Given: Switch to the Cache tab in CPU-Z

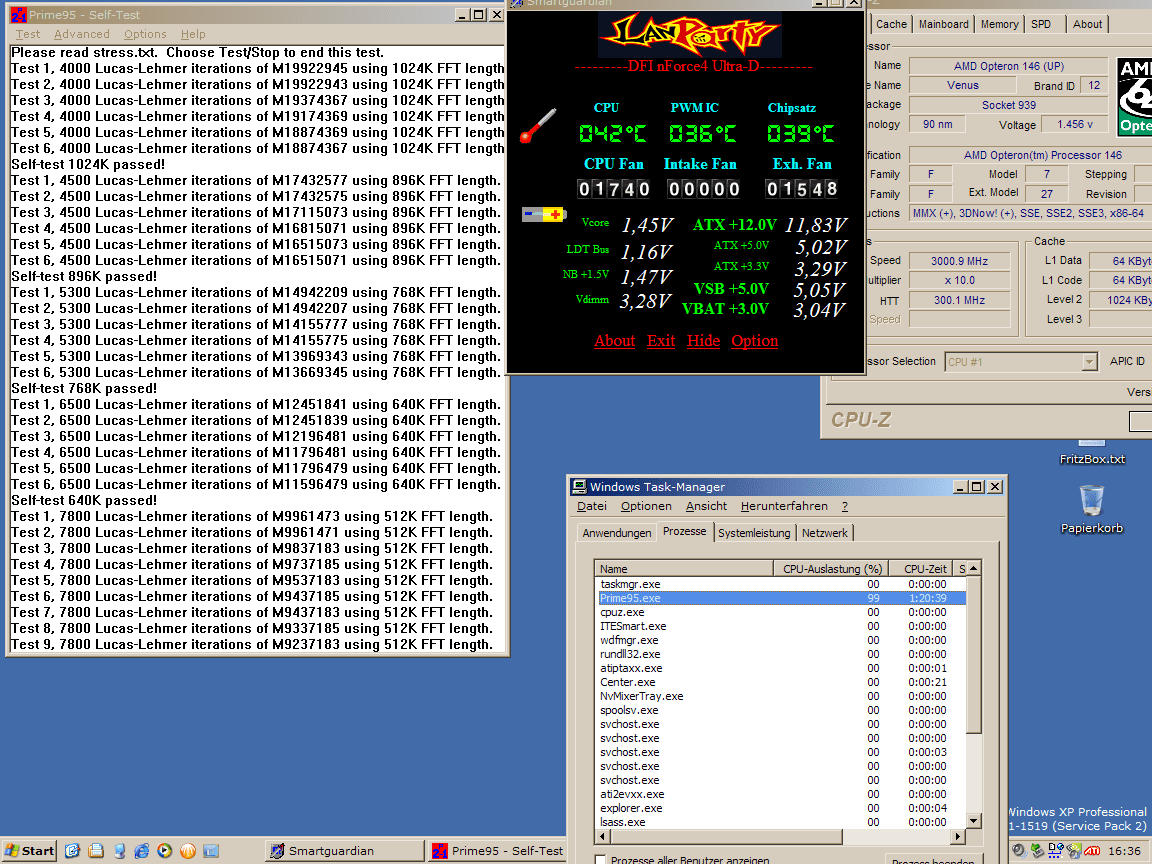Looking at the screenshot, I should pos(891,24).
